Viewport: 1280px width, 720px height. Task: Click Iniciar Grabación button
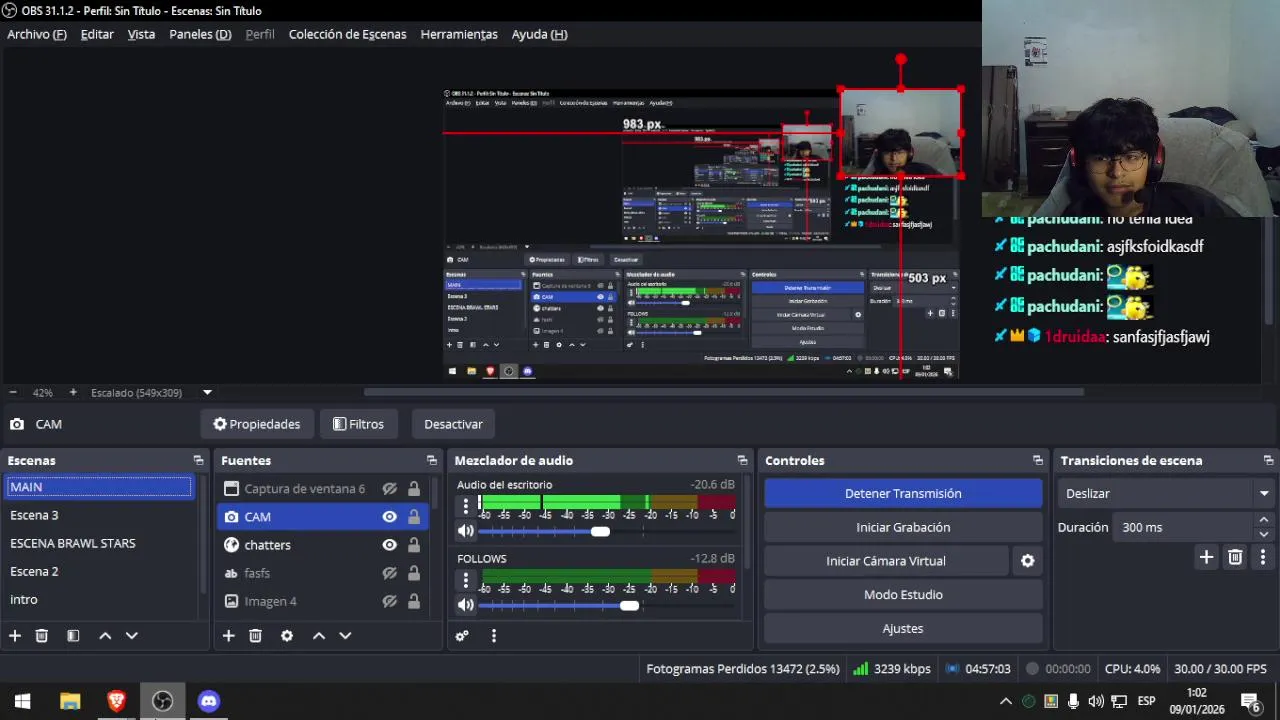tap(903, 527)
